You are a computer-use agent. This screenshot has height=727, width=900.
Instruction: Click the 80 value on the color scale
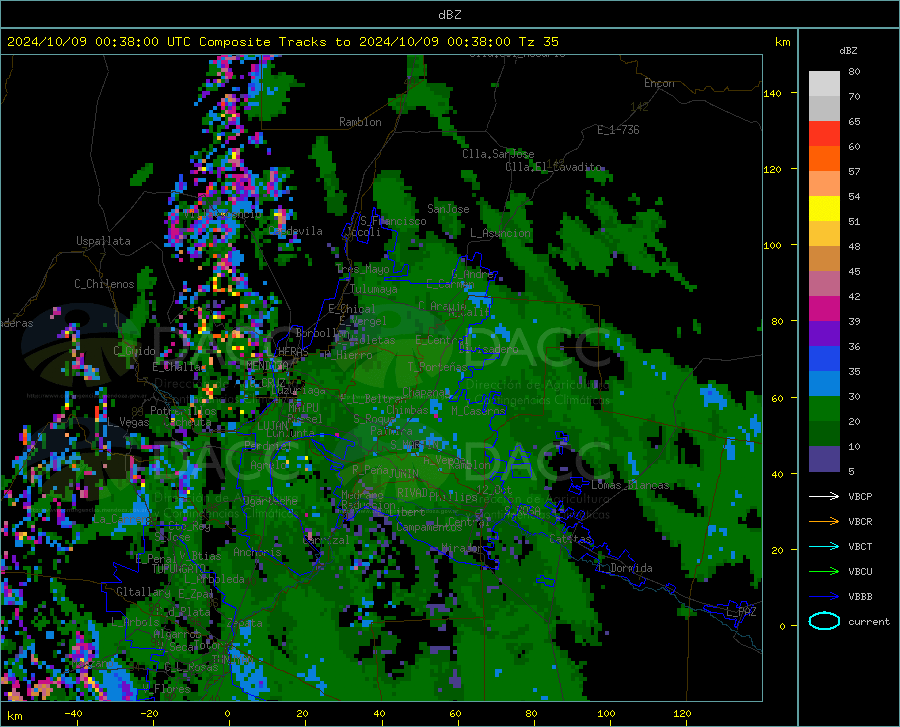(854, 71)
